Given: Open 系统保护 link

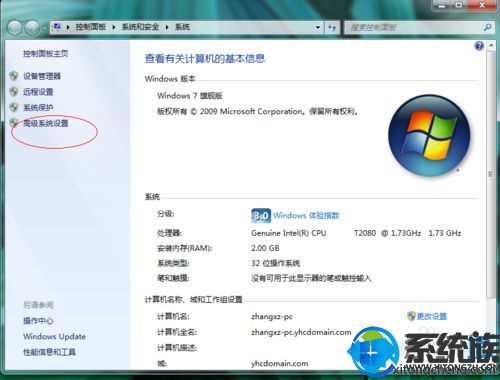Looking at the screenshot, I should click(x=38, y=107).
